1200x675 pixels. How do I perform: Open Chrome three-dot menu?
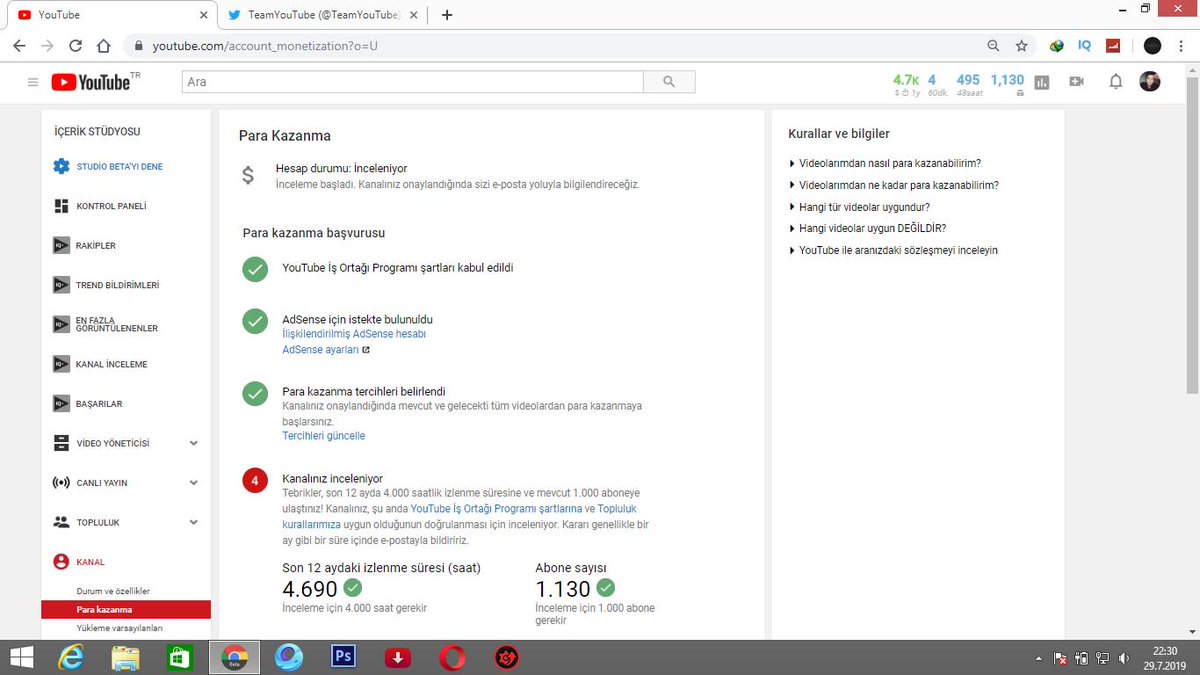click(1181, 46)
